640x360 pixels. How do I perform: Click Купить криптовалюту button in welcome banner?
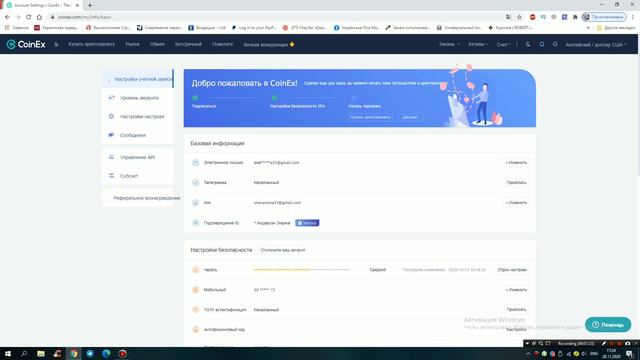coord(371,117)
